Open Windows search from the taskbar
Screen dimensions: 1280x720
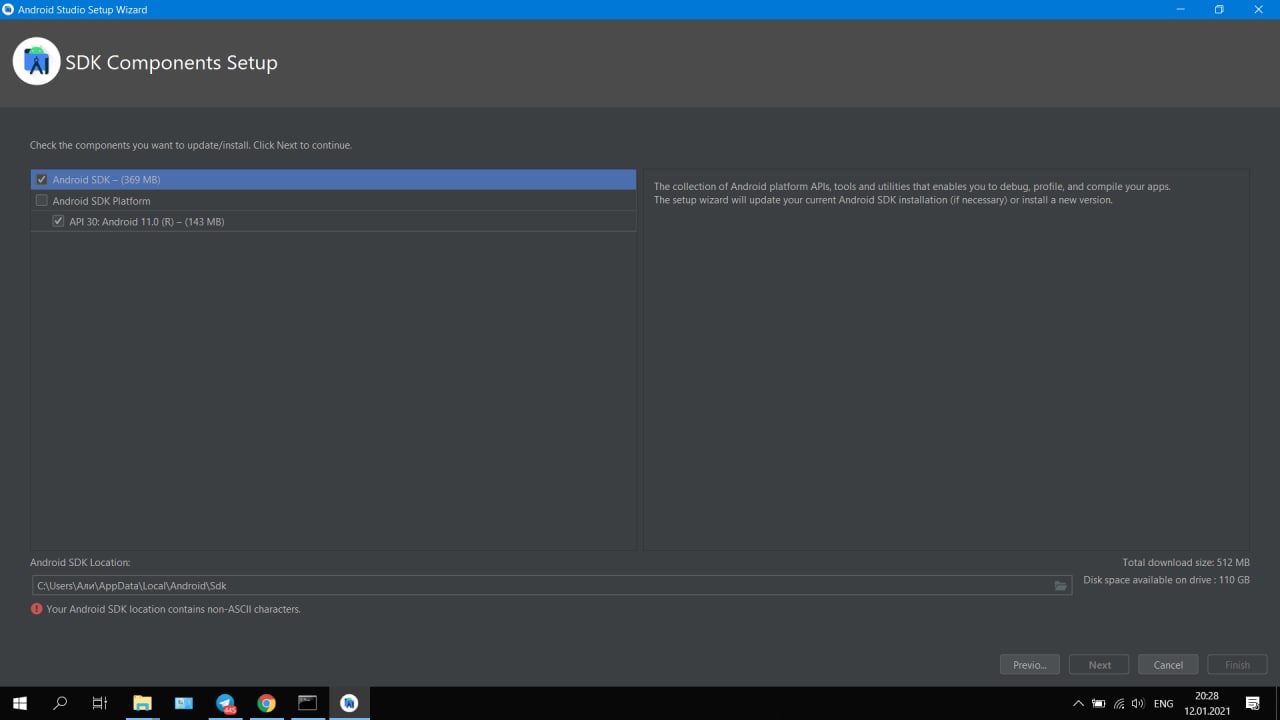[59, 703]
